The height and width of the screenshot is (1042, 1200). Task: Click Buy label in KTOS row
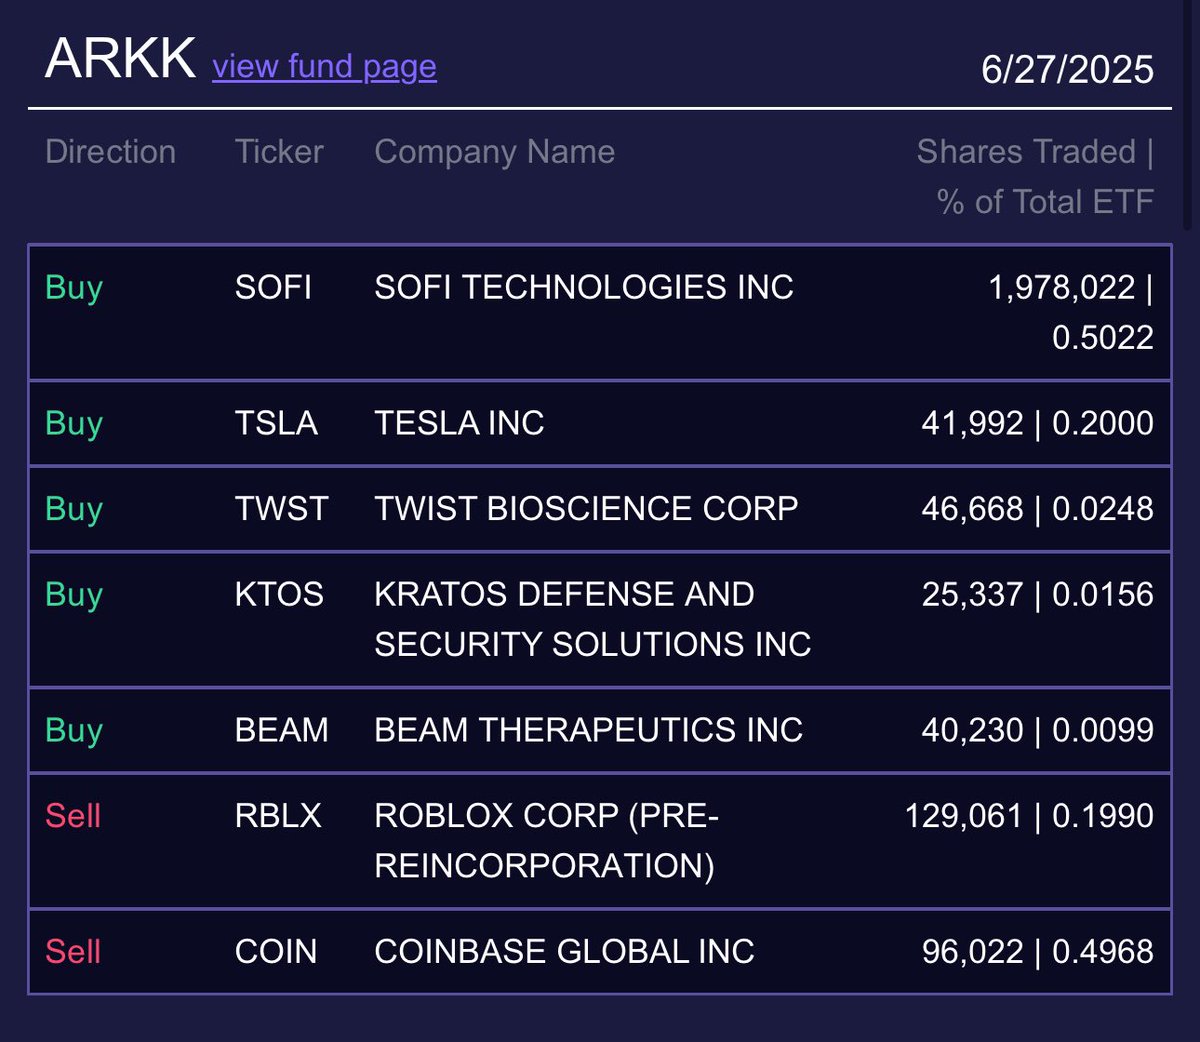pos(74,596)
